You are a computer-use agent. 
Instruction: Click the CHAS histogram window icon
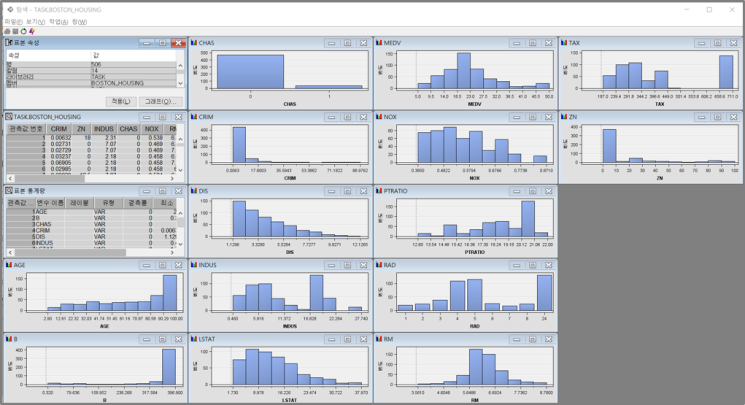tap(194, 43)
